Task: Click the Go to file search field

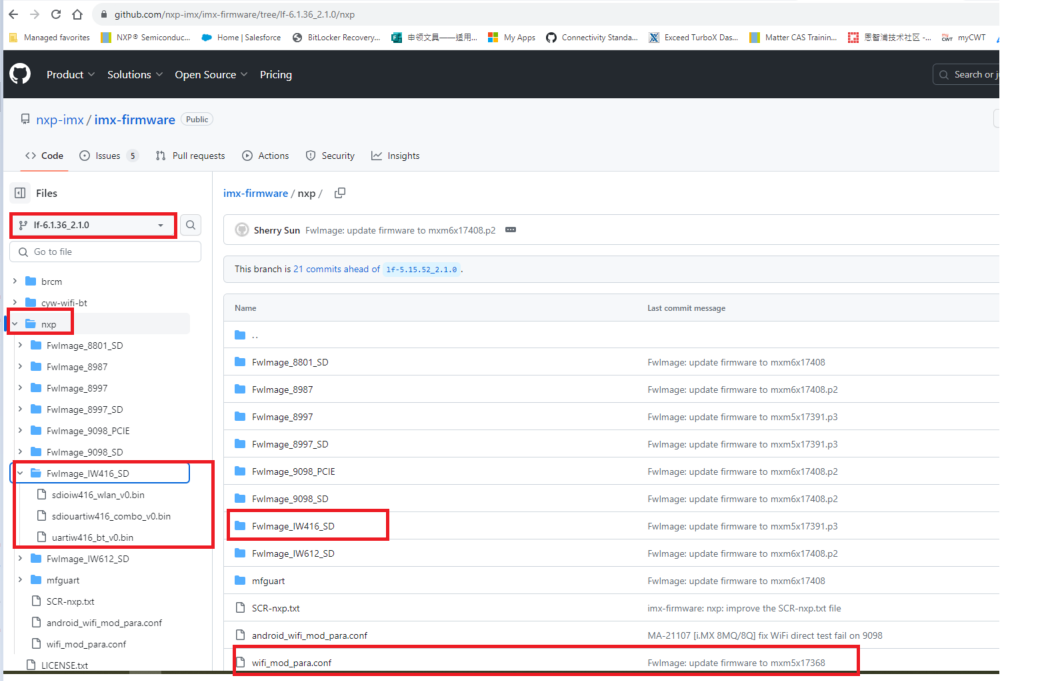Action: click(x=105, y=251)
